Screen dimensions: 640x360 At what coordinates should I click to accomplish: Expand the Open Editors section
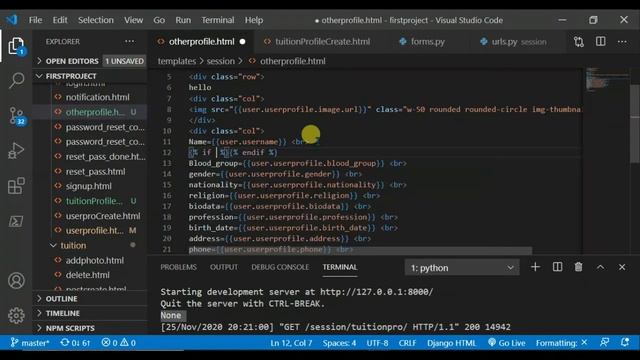tap(90, 61)
